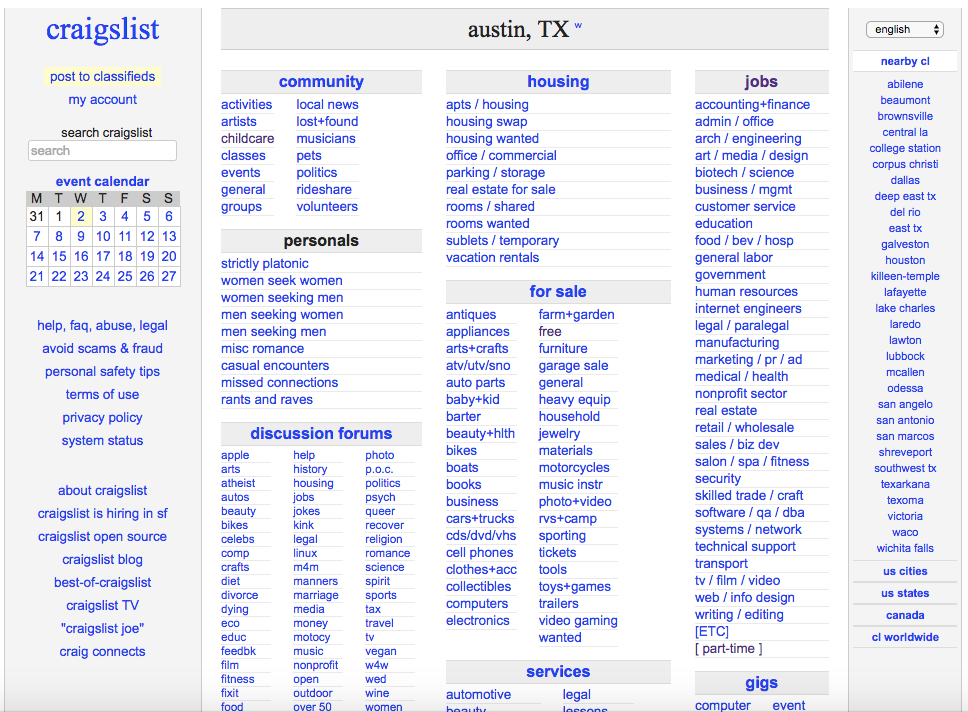The height and width of the screenshot is (712, 968).
Task: Open the free stuff category
Action: pyautogui.click(x=550, y=332)
